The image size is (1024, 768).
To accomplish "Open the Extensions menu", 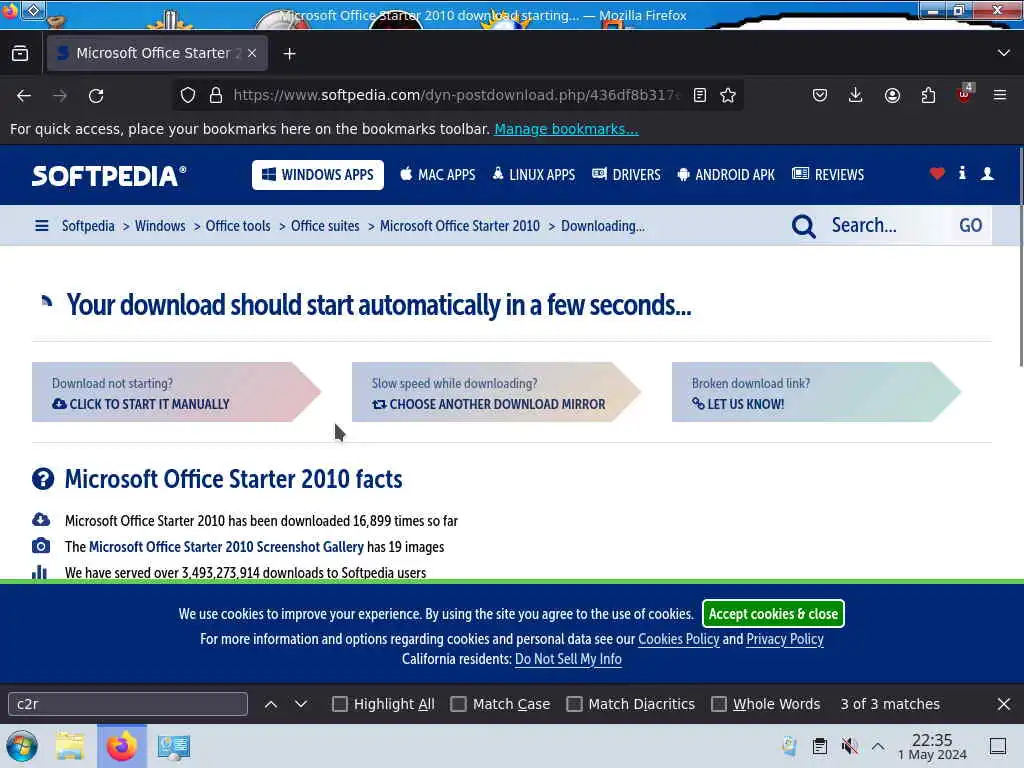I will pos(928,95).
